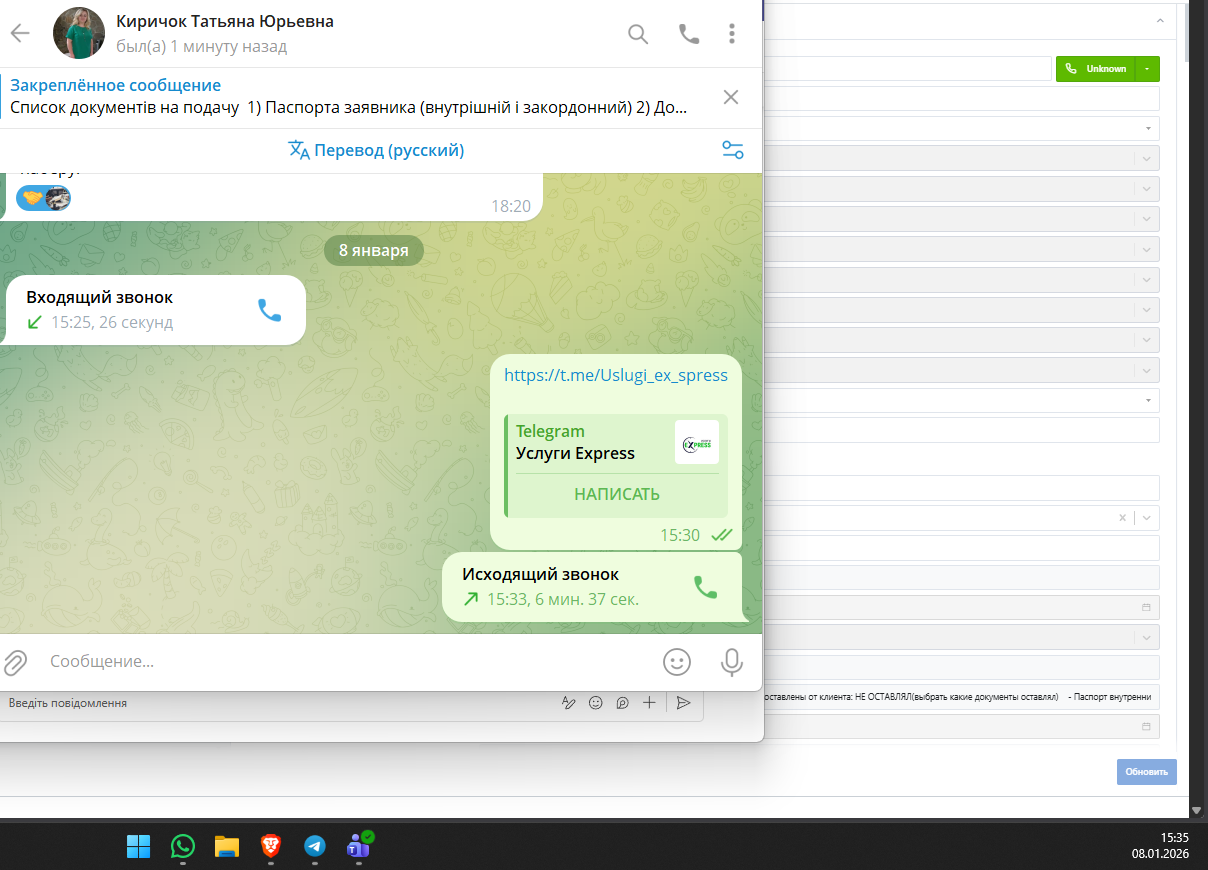Open text formatting icon in back window
Viewport: 1208px width, 870px height.
[569, 703]
